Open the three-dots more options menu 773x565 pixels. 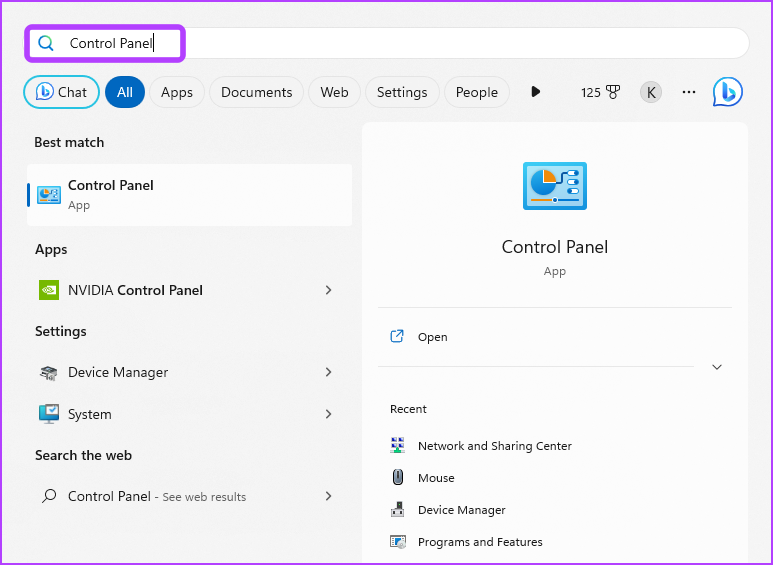(689, 92)
